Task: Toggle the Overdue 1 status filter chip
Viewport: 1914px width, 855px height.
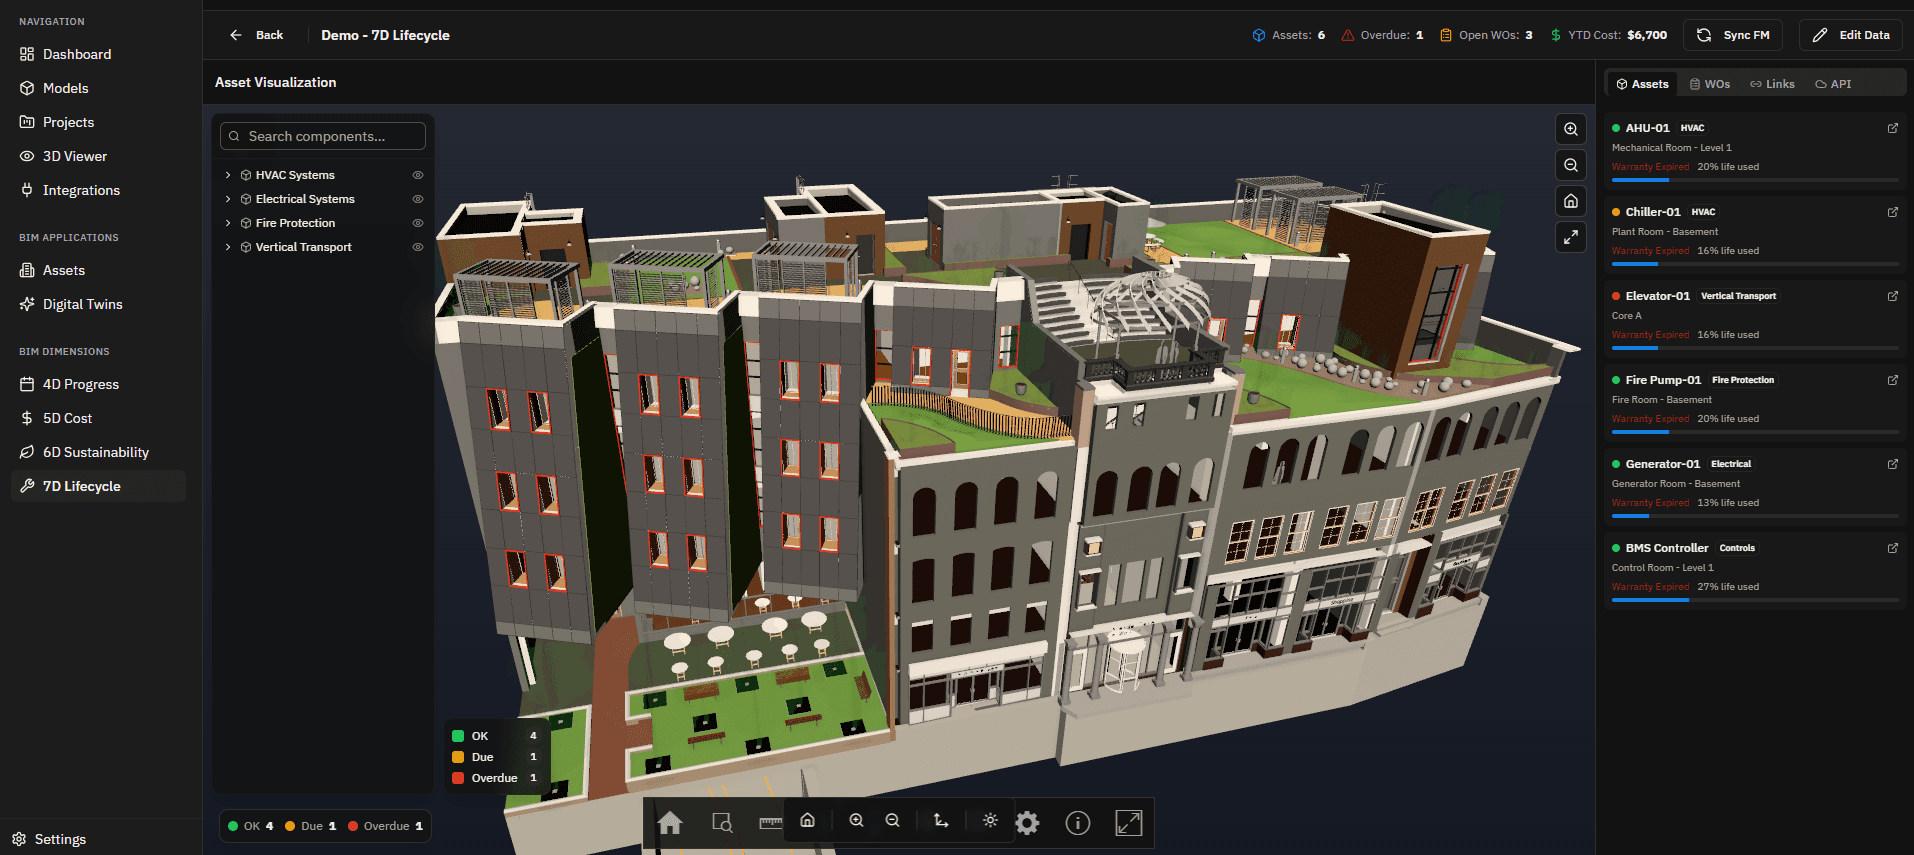Action: [386, 826]
